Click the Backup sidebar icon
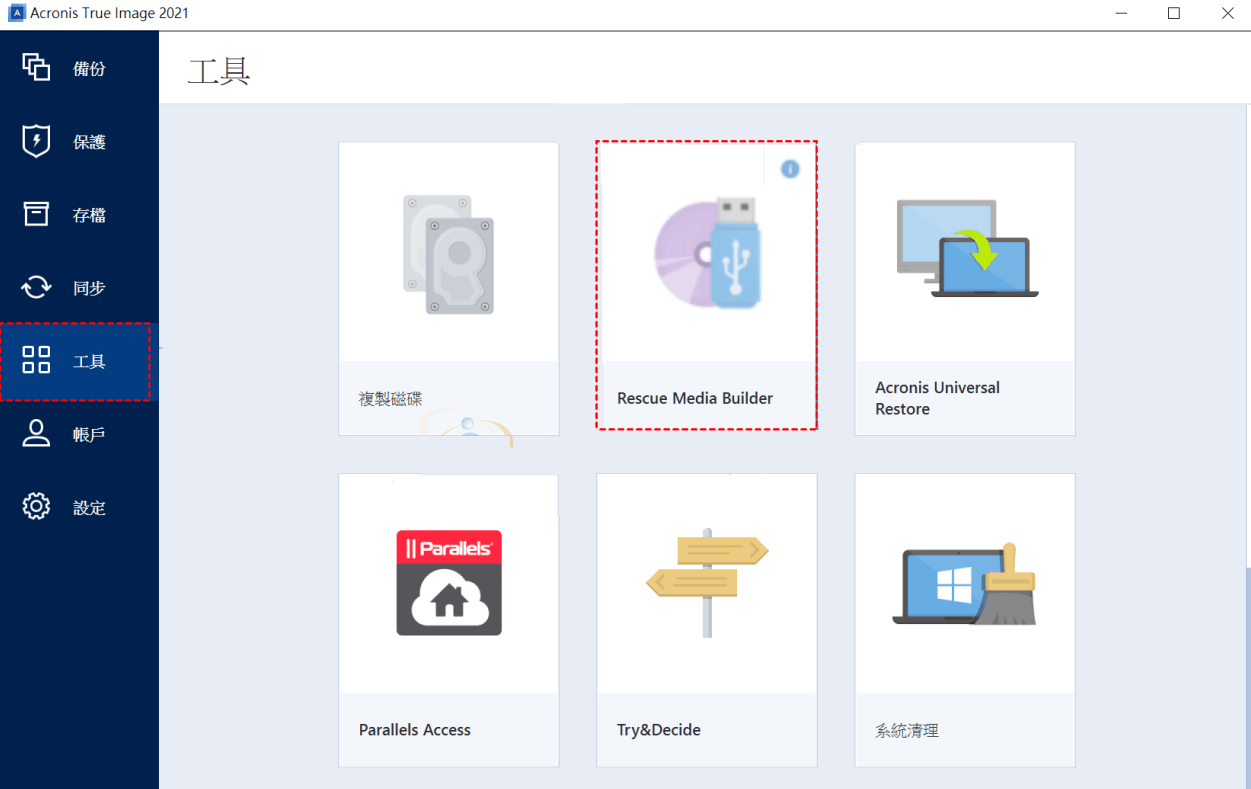 [36, 68]
